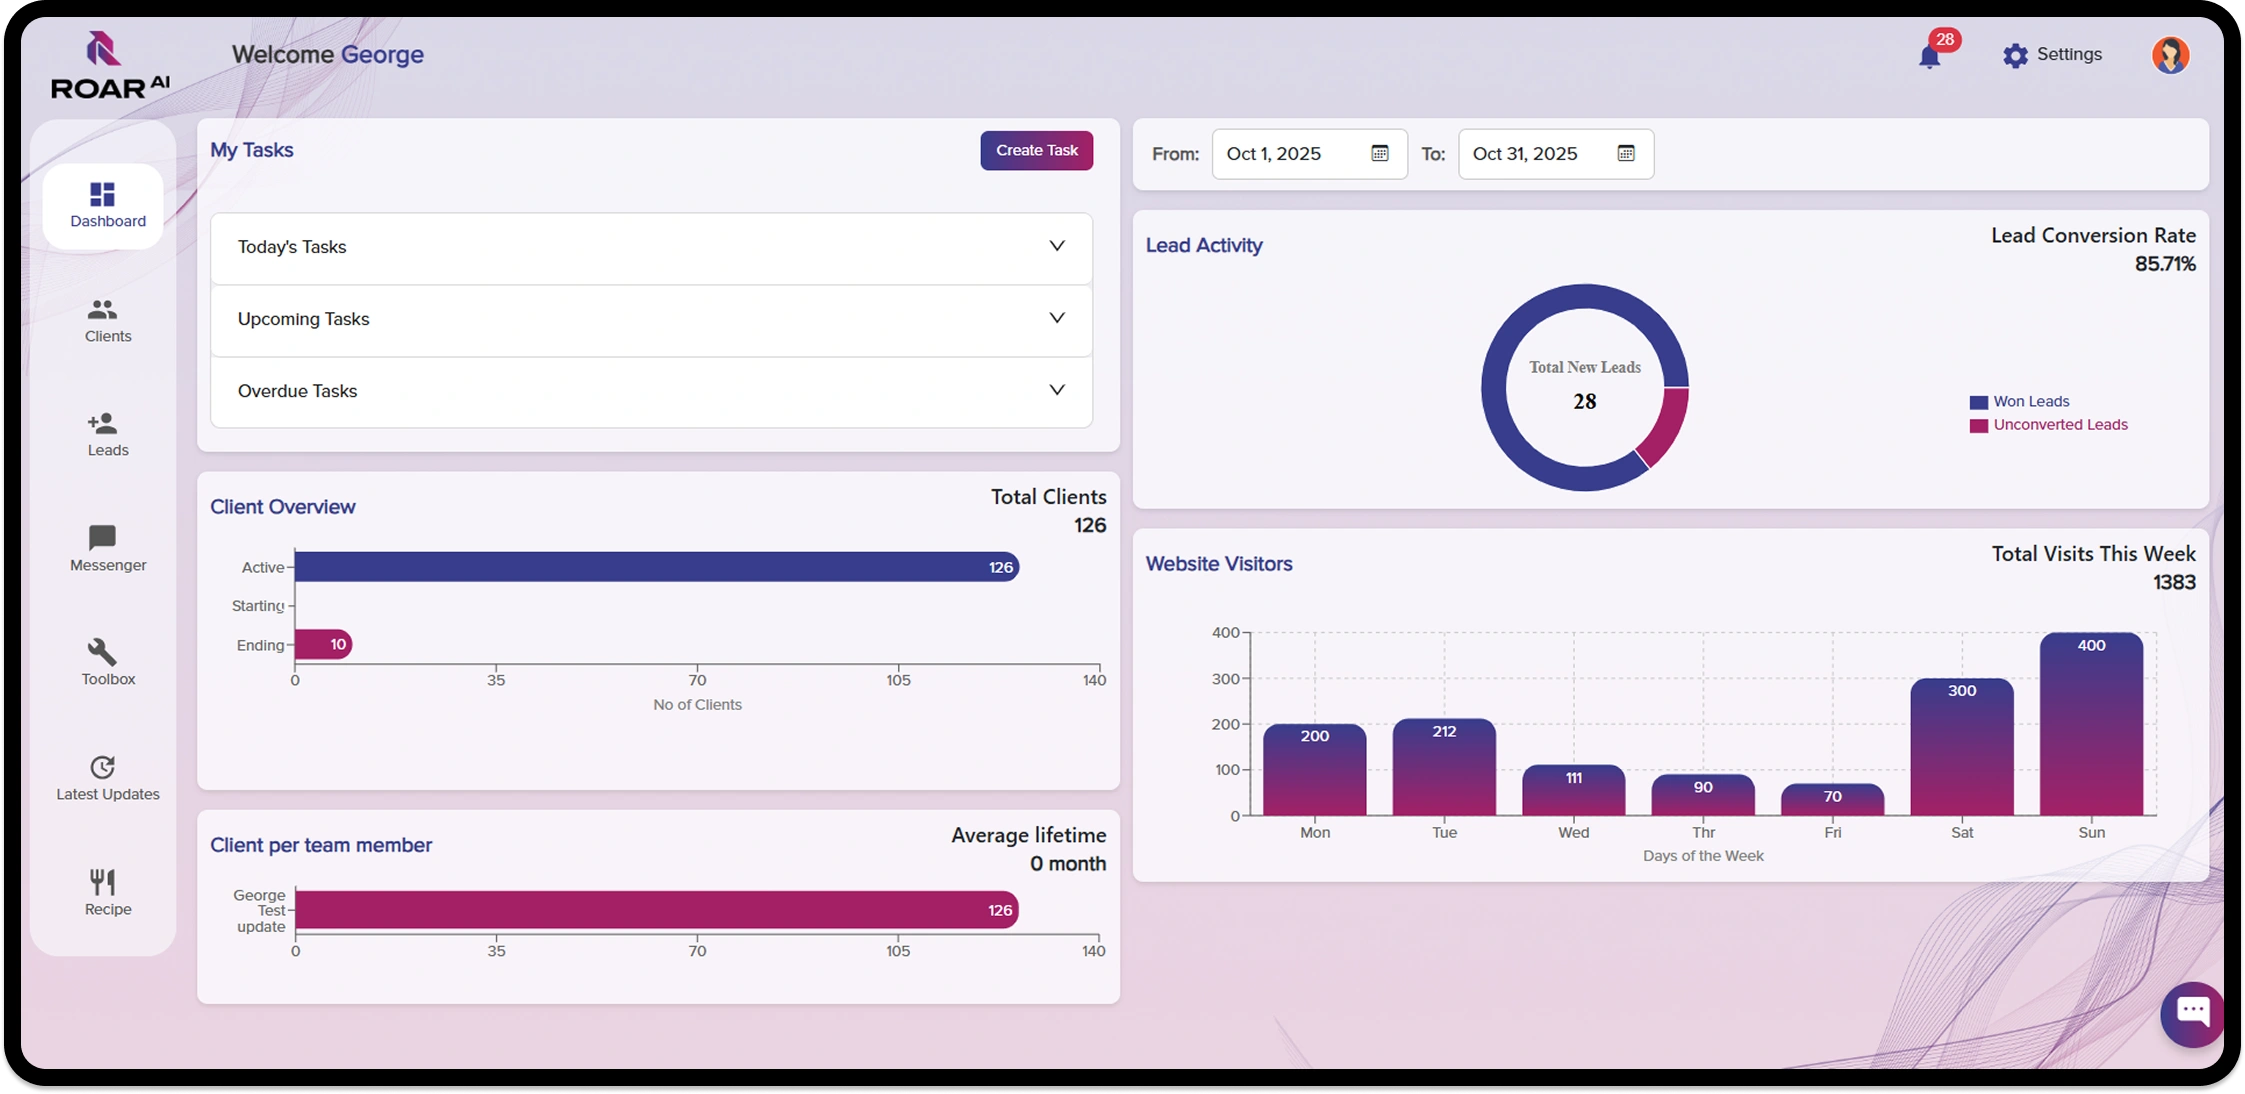Click the Create Task button

click(x=1036, y=150)
